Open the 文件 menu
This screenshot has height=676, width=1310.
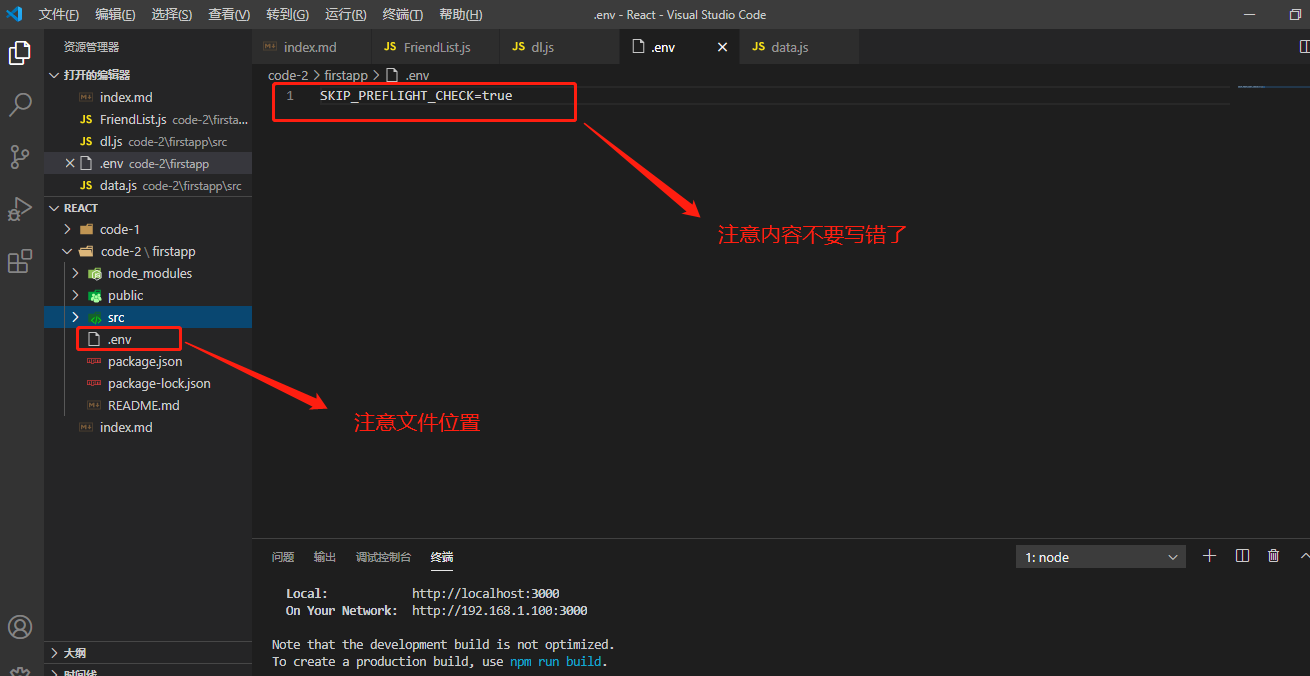click(x=59, y=15)
